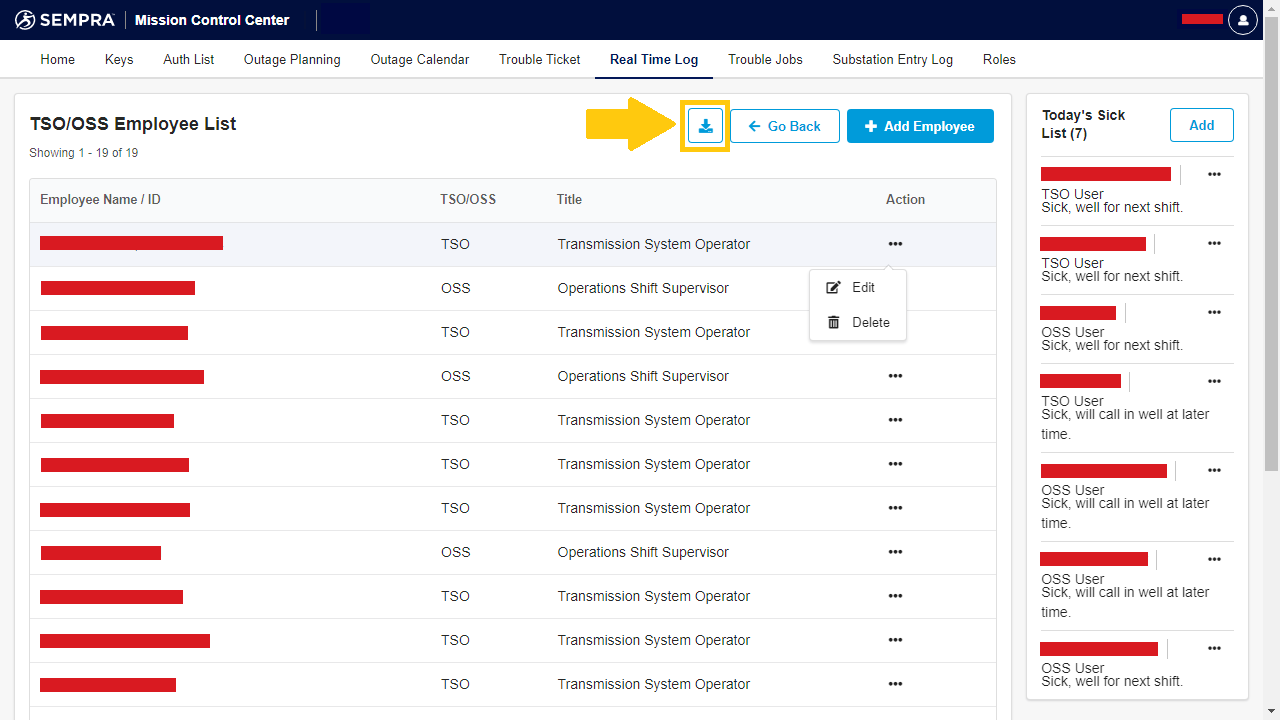Image resolution: width=1280 pixels, height=720 pixels.
Task: Open ellipsis menu for last sick list entry
Action: point(1214,649)
